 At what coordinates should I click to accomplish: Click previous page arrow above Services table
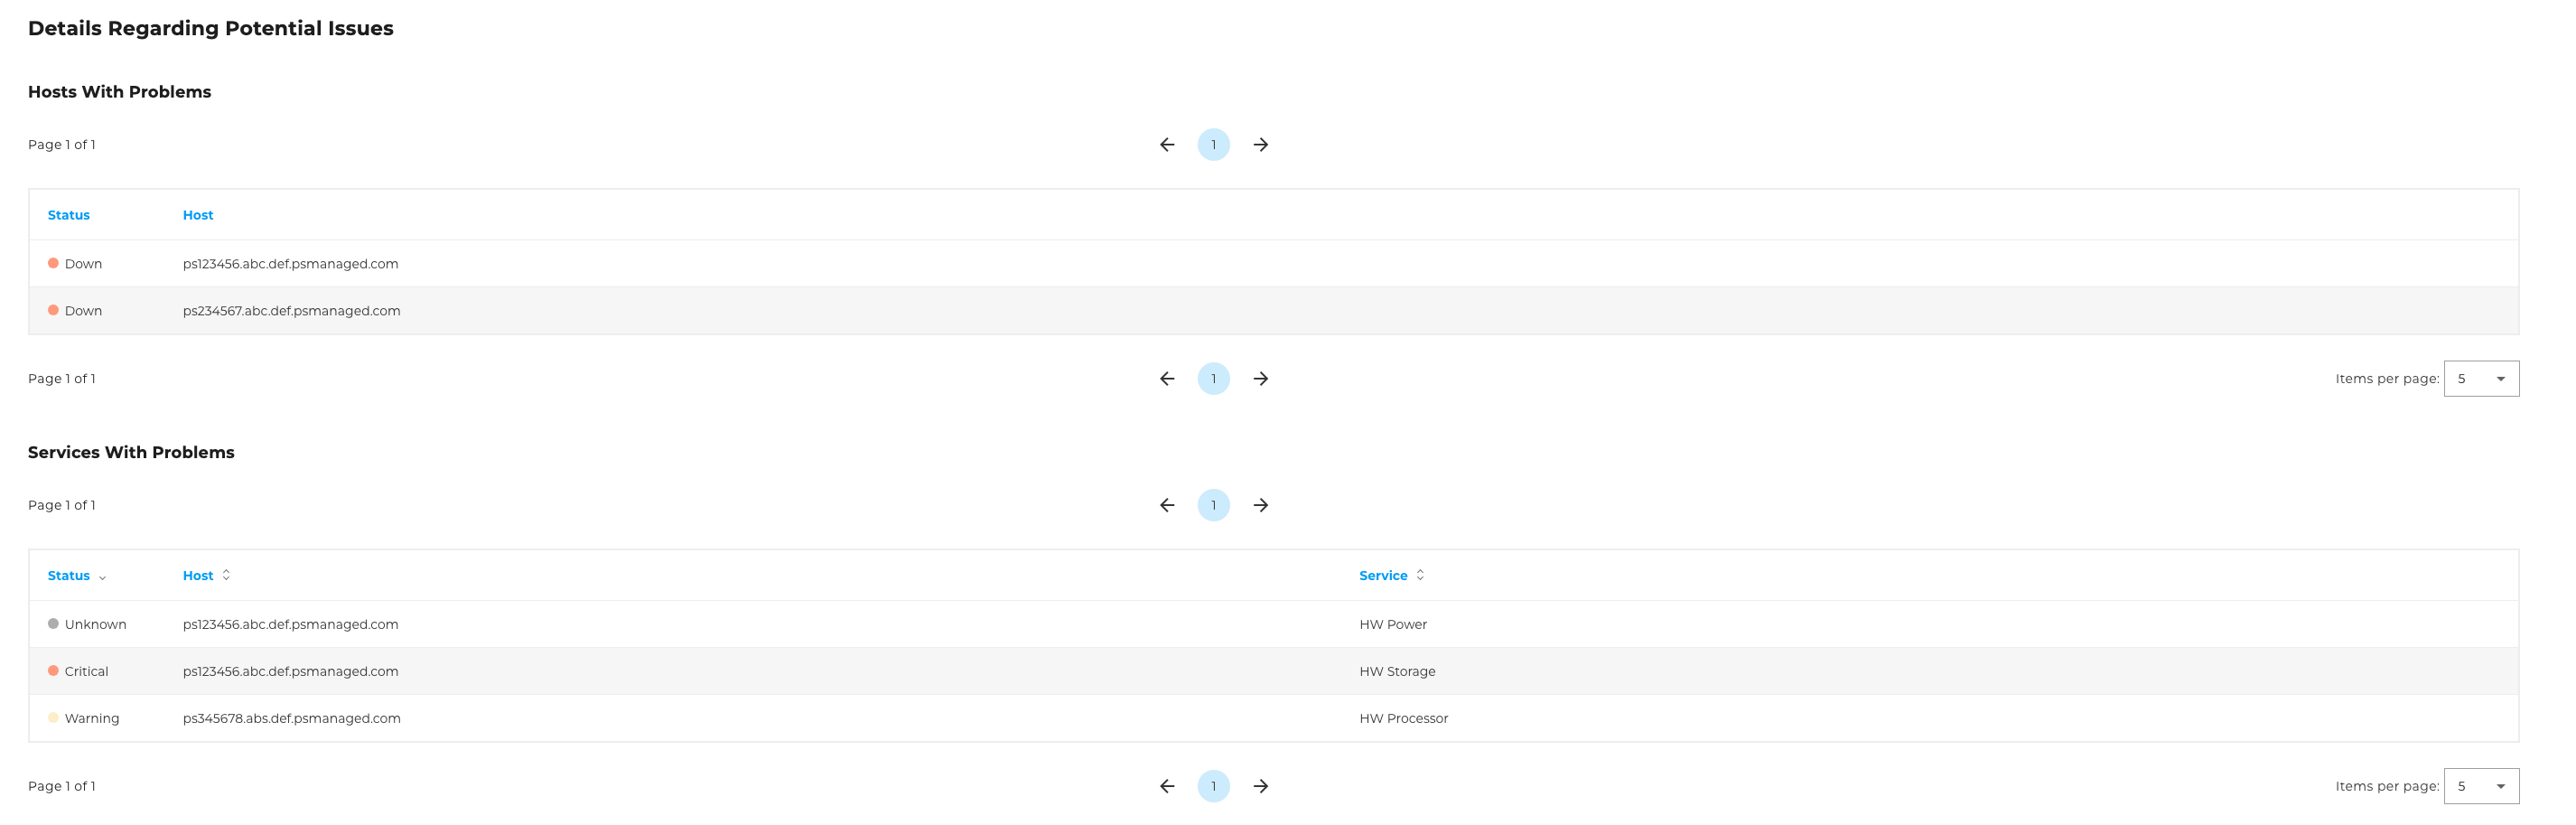pos(1166,505)
